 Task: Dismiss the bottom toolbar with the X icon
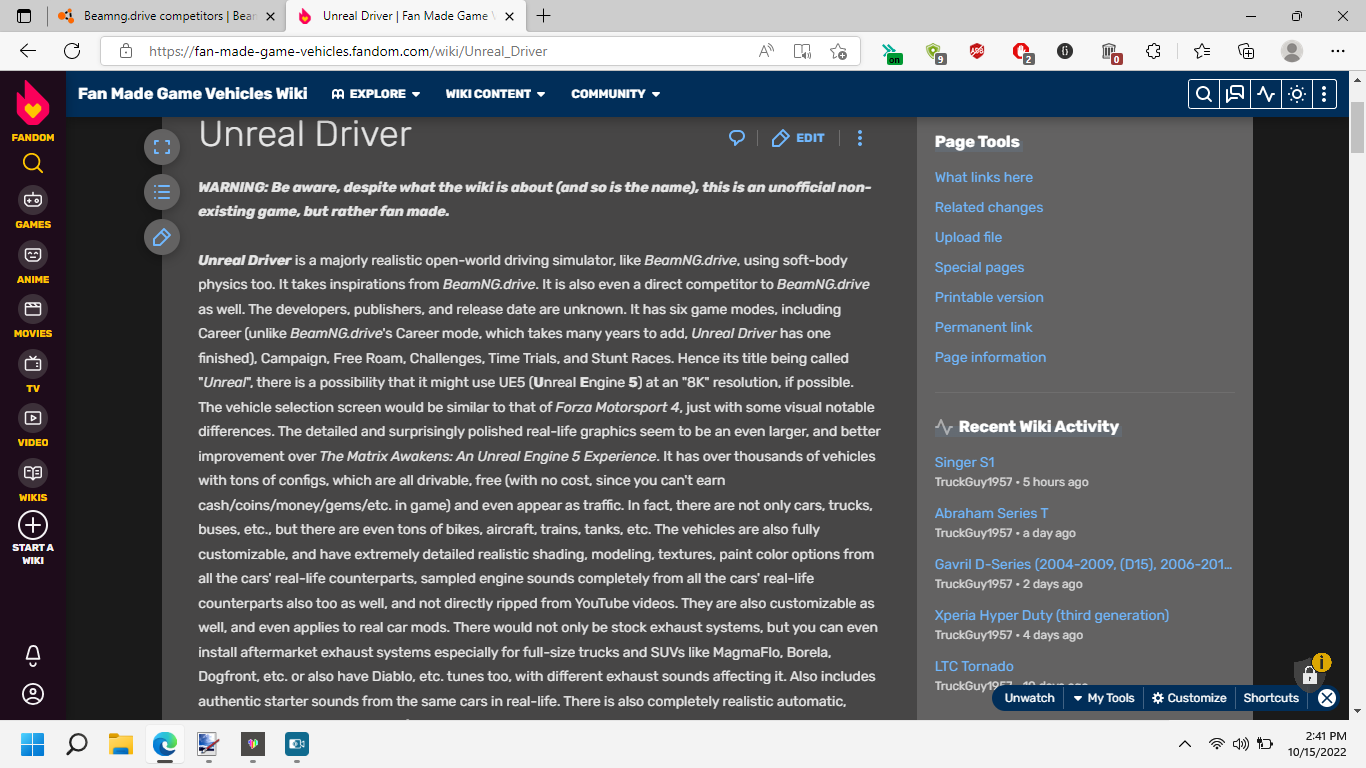coord(1327,698)
